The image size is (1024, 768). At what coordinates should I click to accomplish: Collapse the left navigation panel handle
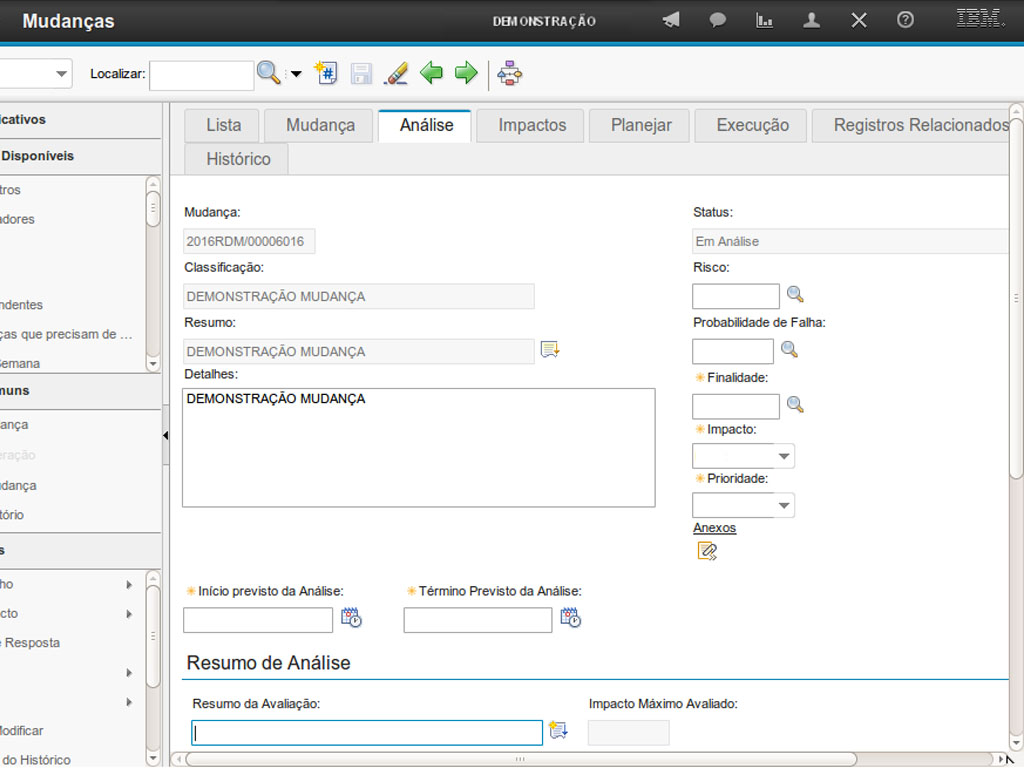pos(165,435)
